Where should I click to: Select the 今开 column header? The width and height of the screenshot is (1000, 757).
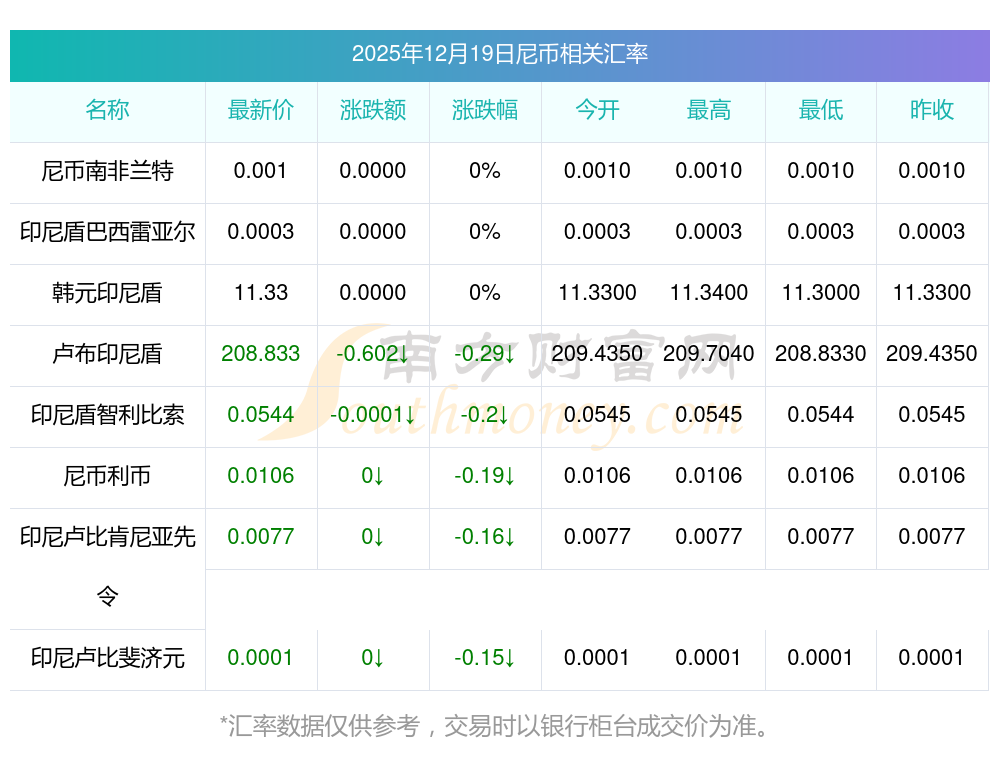tap(597, 110)
